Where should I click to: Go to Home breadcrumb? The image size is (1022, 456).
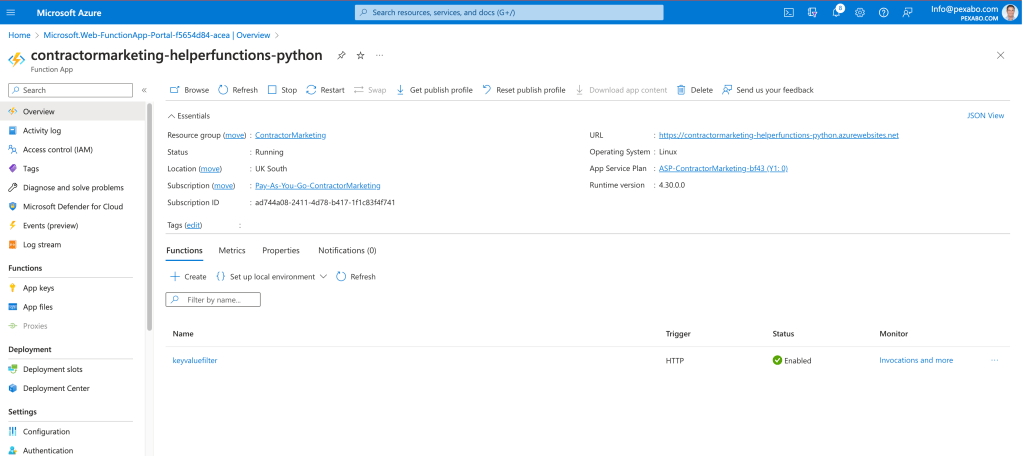tap(19, 35)
